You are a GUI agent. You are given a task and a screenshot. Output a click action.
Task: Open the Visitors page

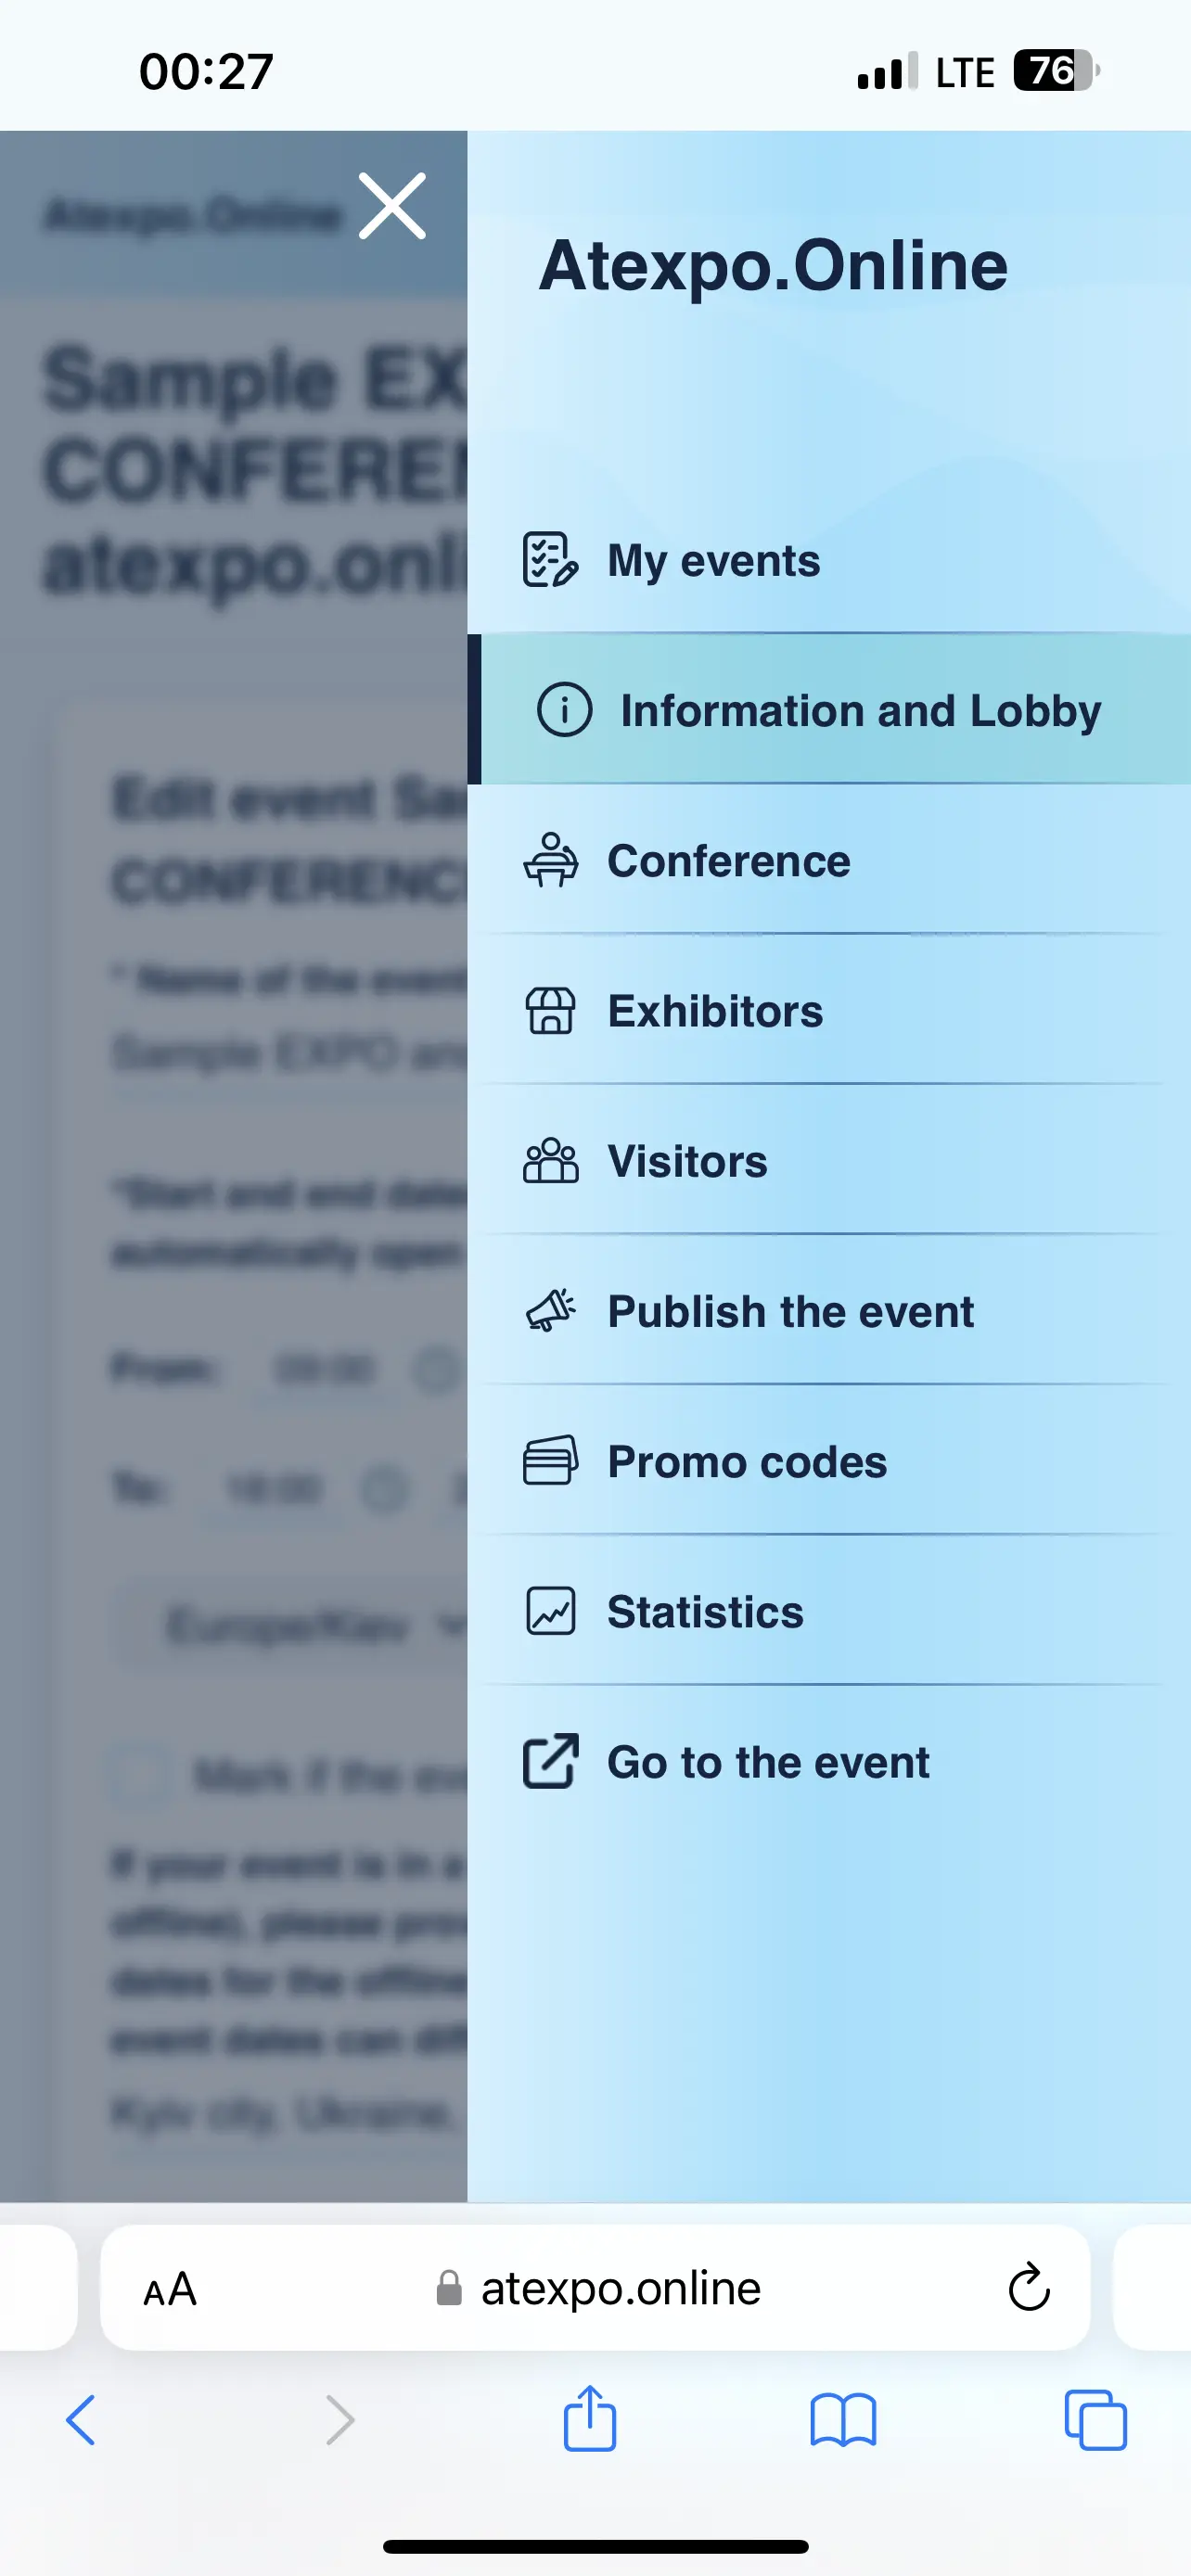(829, 1161)
